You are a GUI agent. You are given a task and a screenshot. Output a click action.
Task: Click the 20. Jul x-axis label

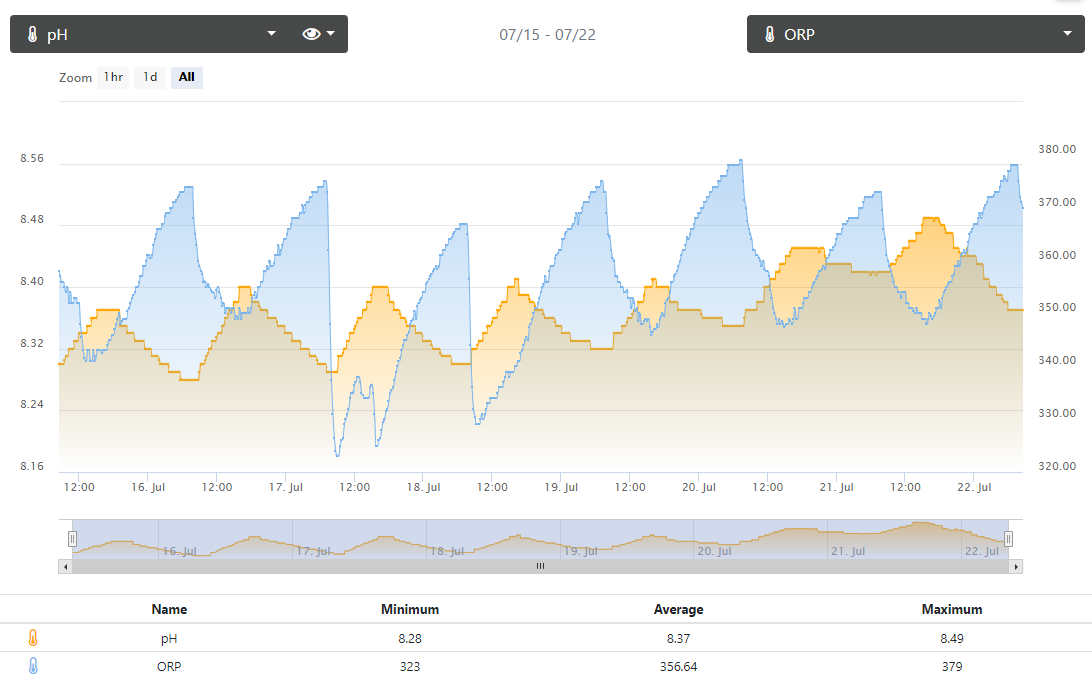click(699, 488)
